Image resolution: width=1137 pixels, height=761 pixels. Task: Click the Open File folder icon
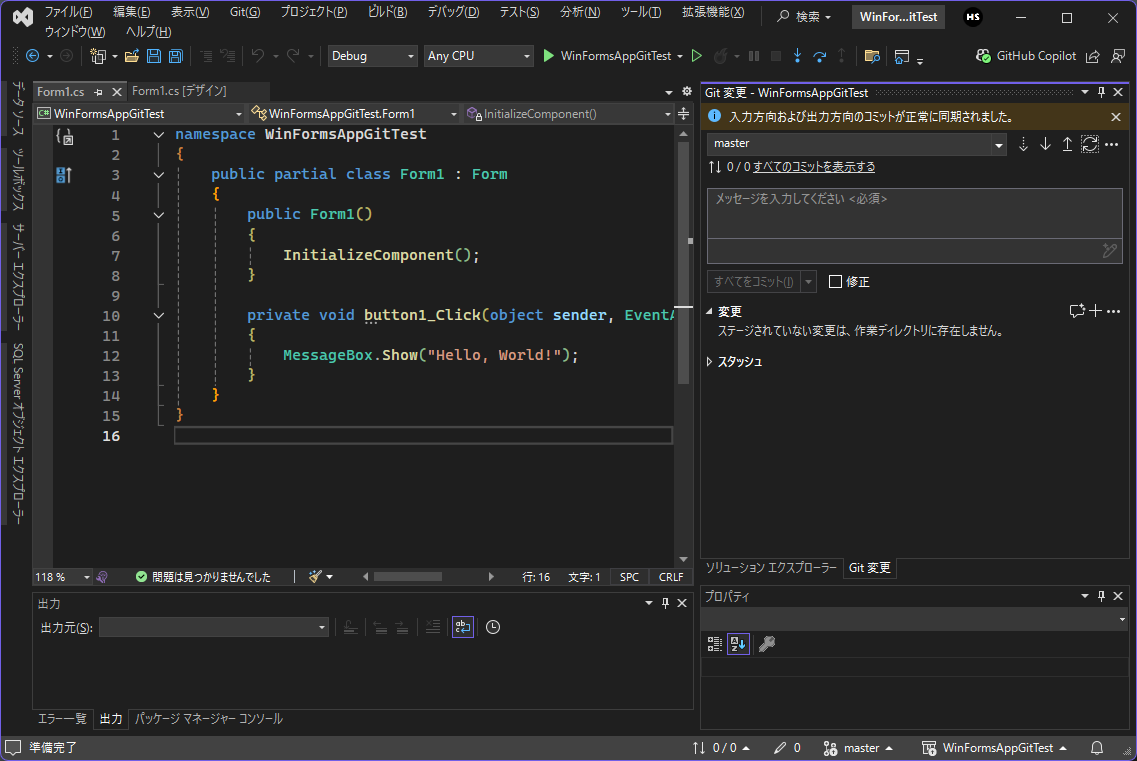point(132,56)
